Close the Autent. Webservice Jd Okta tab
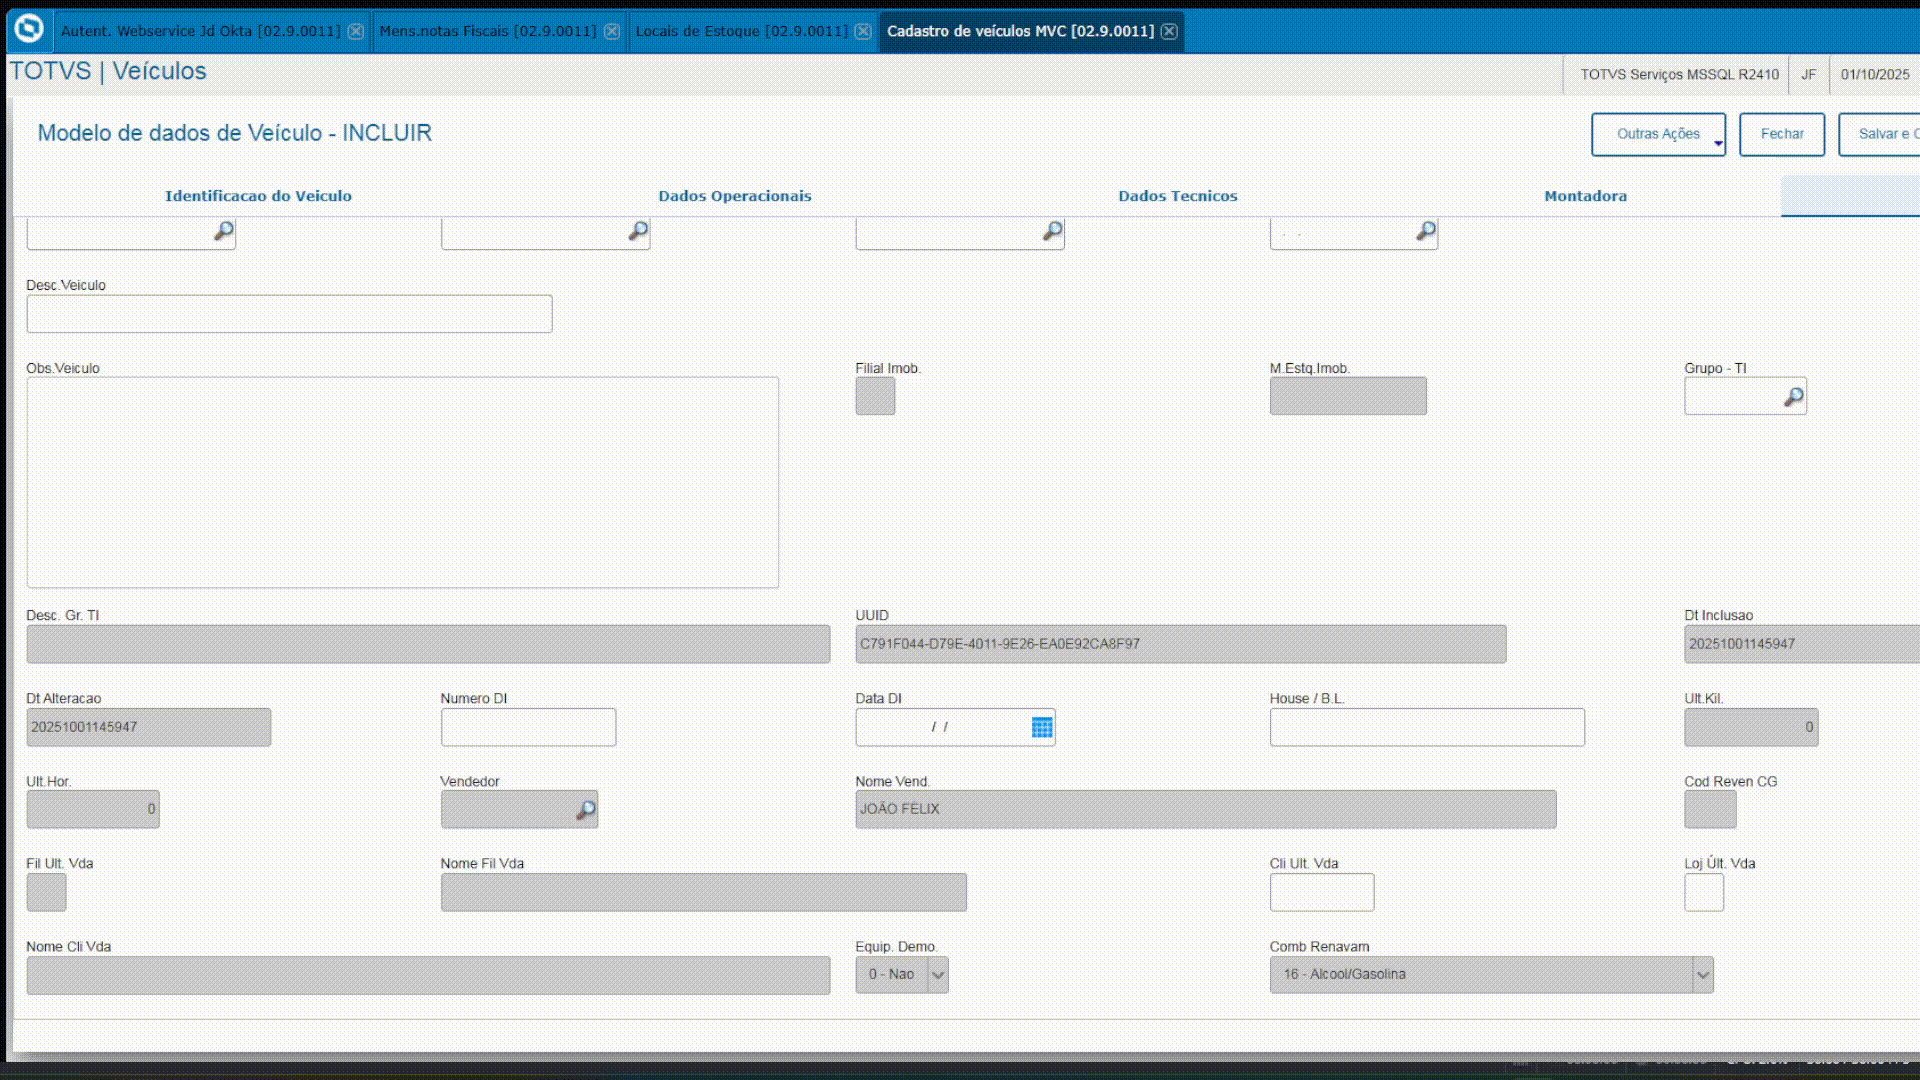This screenshot has width=1920, height=1080. click(356, 31)
